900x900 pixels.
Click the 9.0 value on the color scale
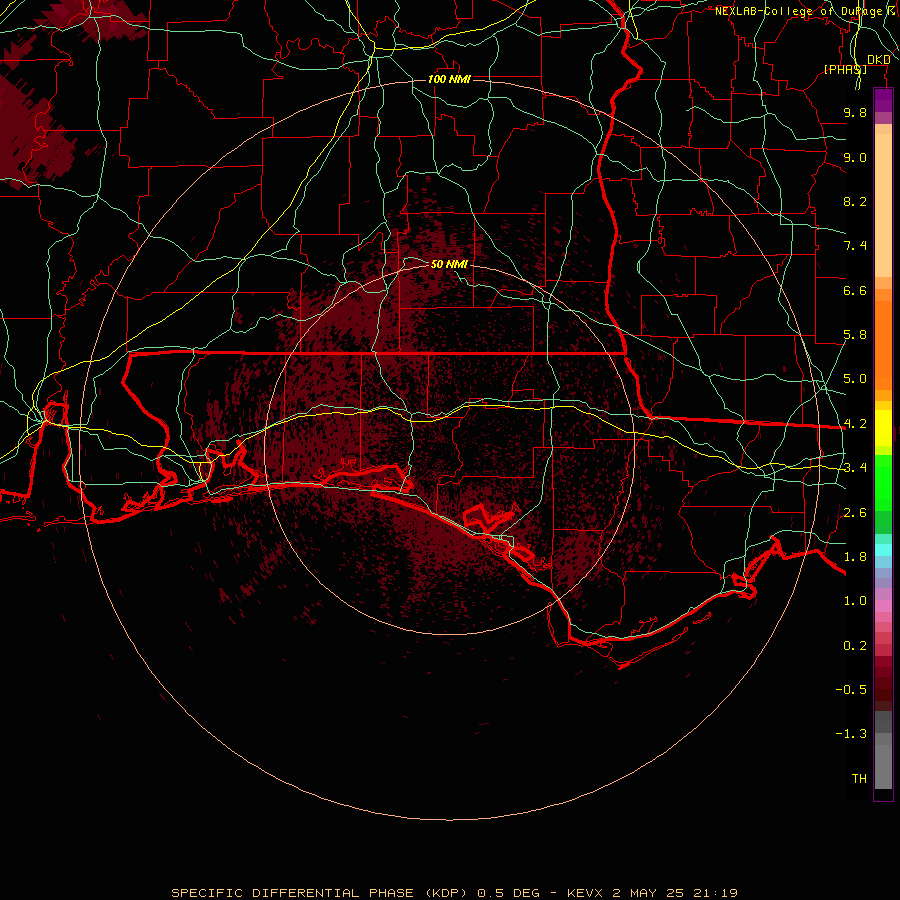(855, 157)
